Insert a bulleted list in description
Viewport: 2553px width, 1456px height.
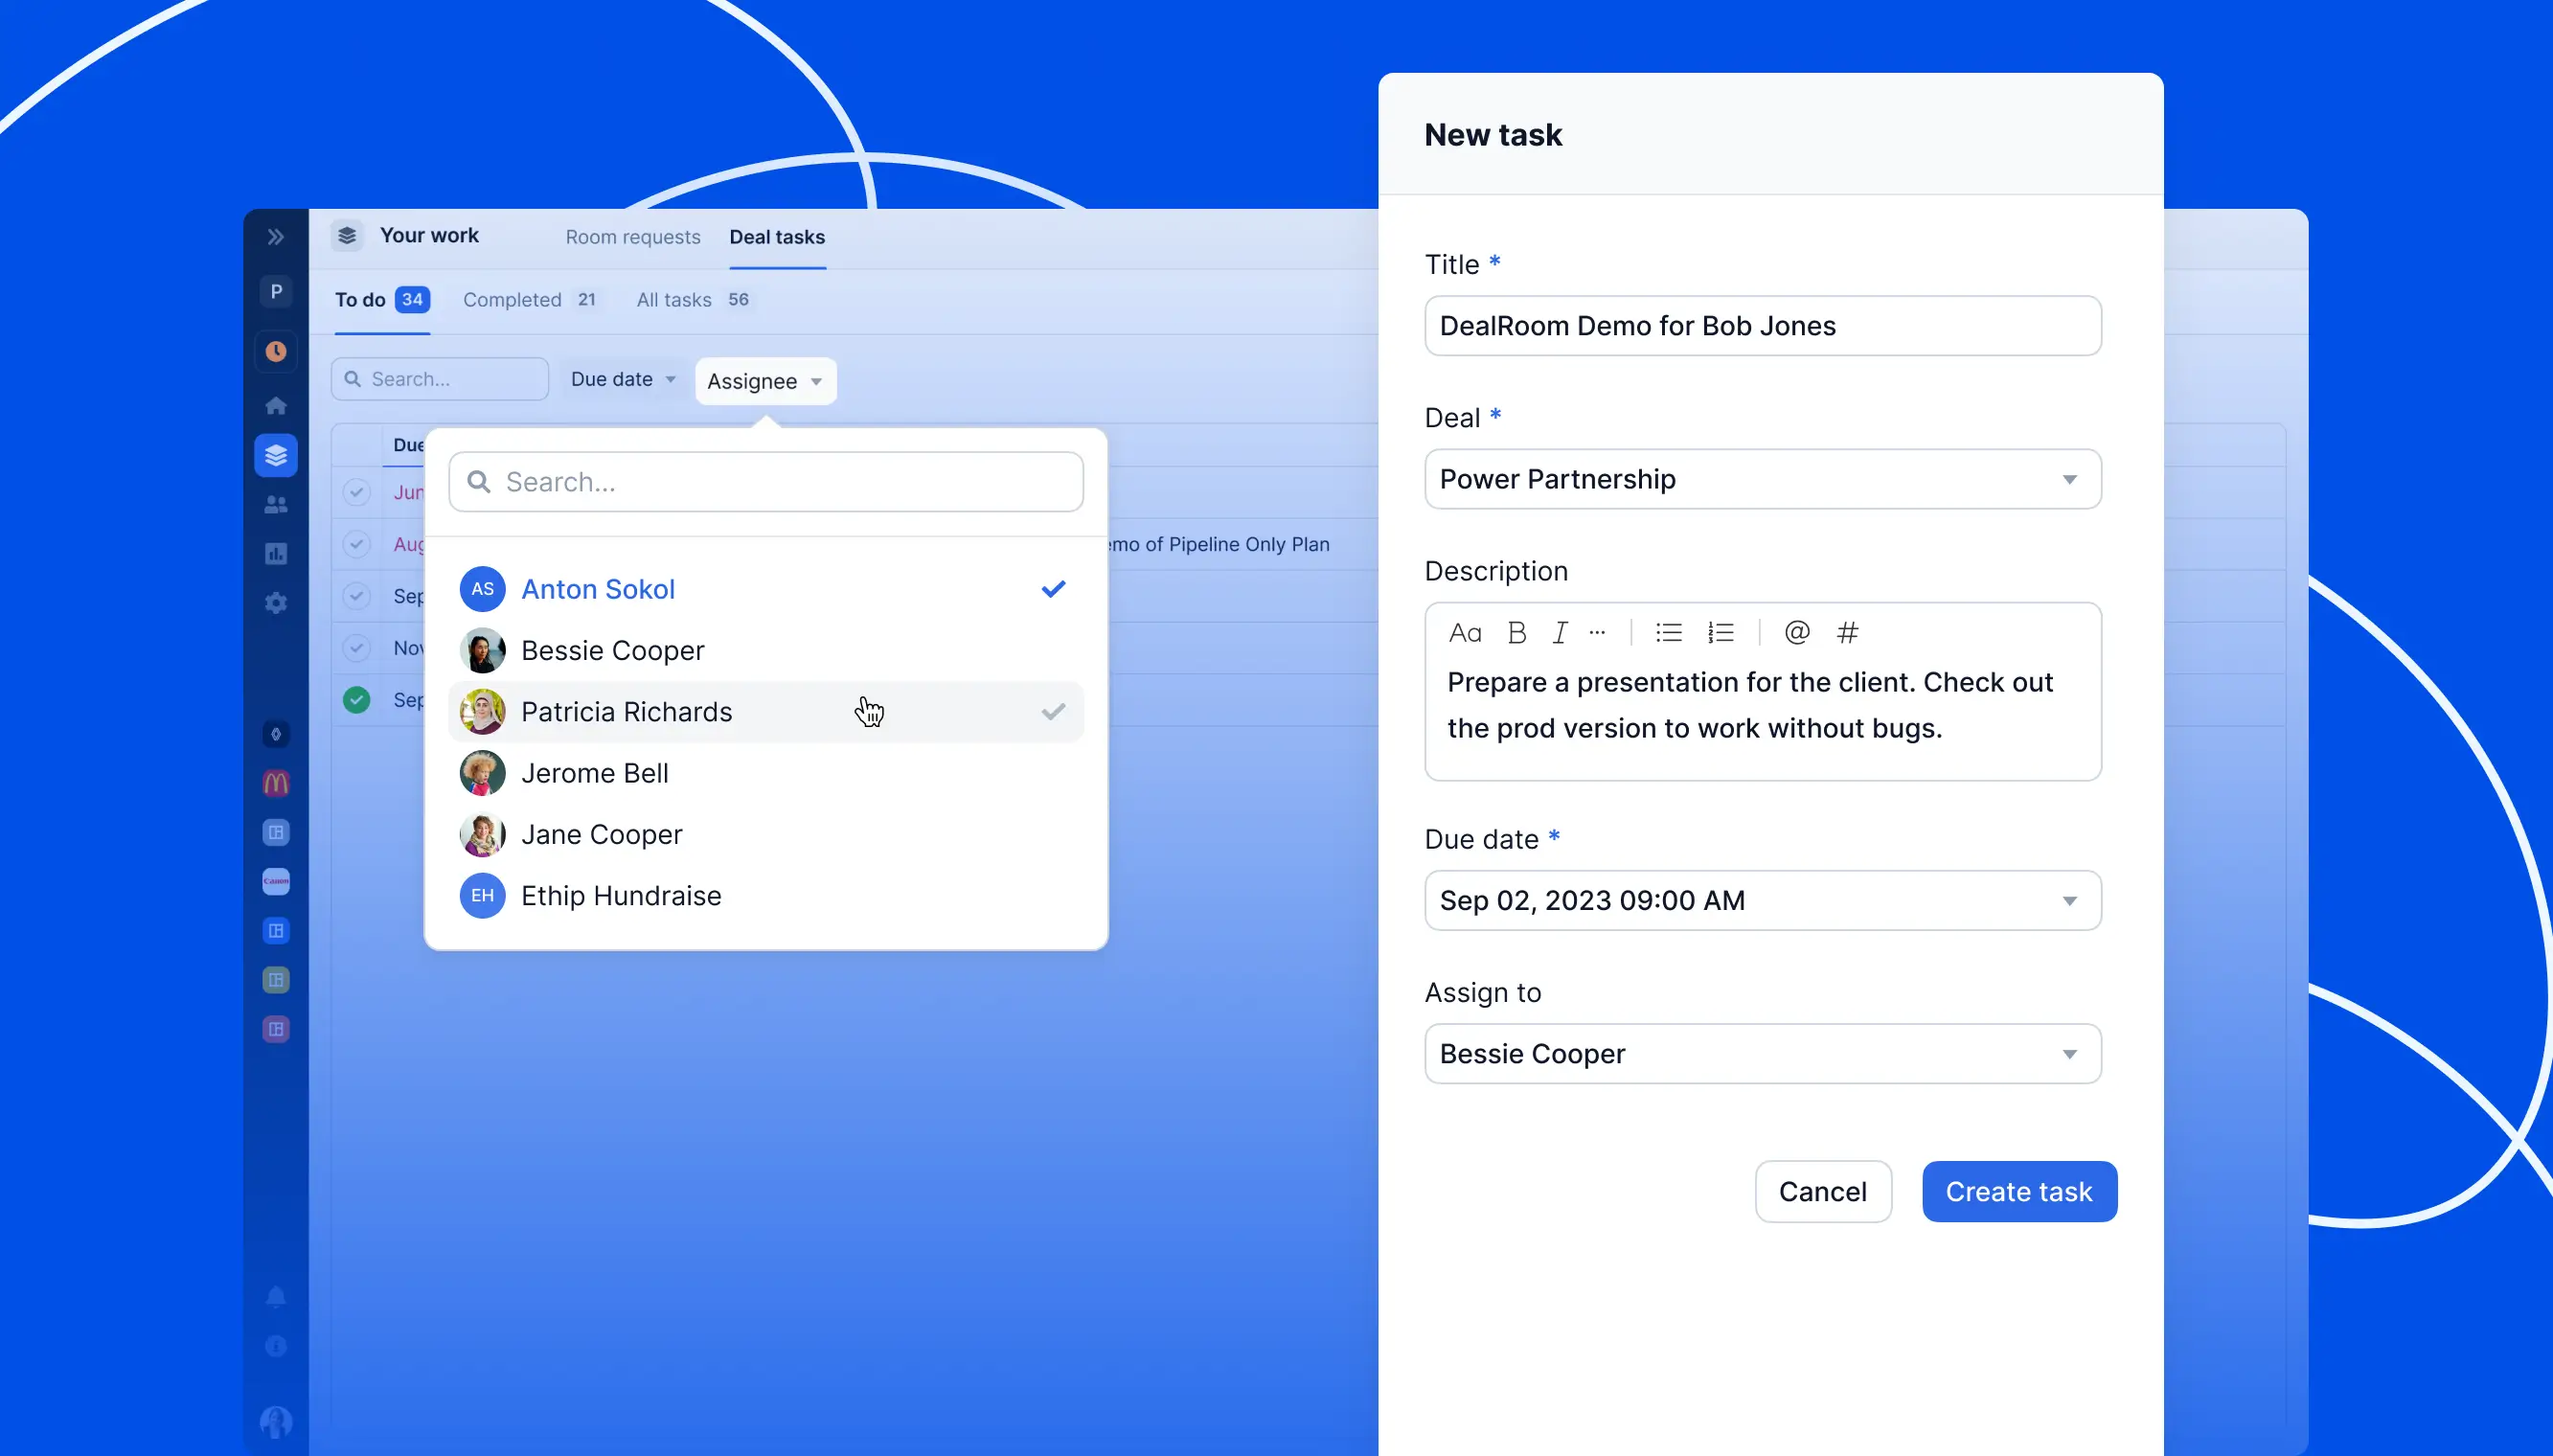click(1668, 632)
